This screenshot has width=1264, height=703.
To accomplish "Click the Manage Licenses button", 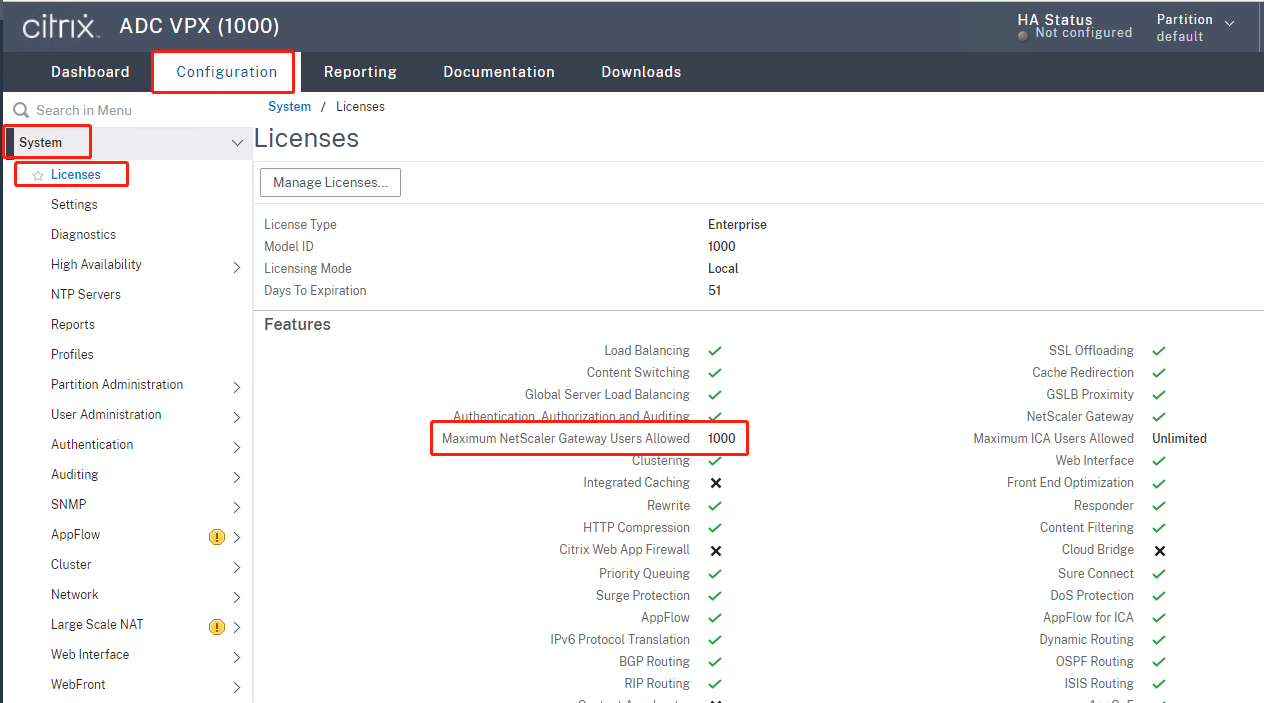I will pos(330,182).
